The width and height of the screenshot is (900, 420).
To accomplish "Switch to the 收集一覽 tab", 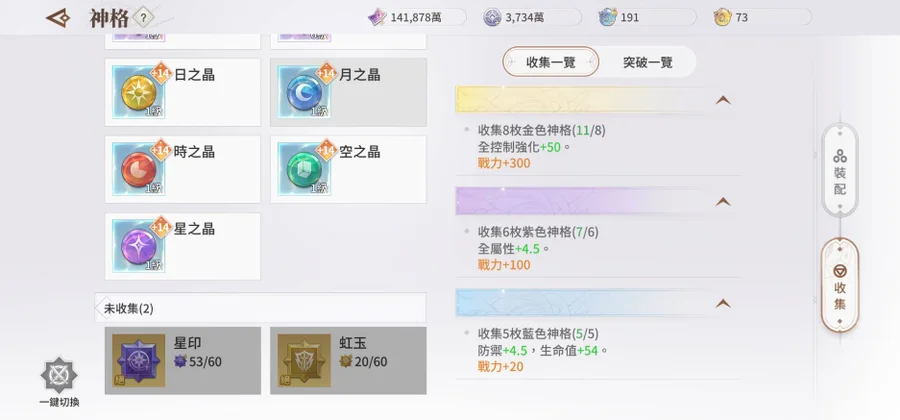I will click(x=550, y=62).
